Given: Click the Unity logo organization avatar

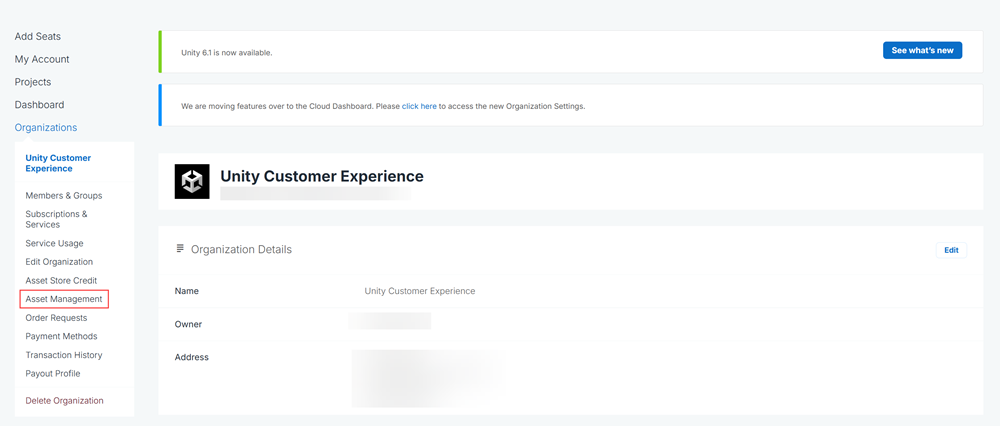Looking at the screenshot, I should 192,182.
